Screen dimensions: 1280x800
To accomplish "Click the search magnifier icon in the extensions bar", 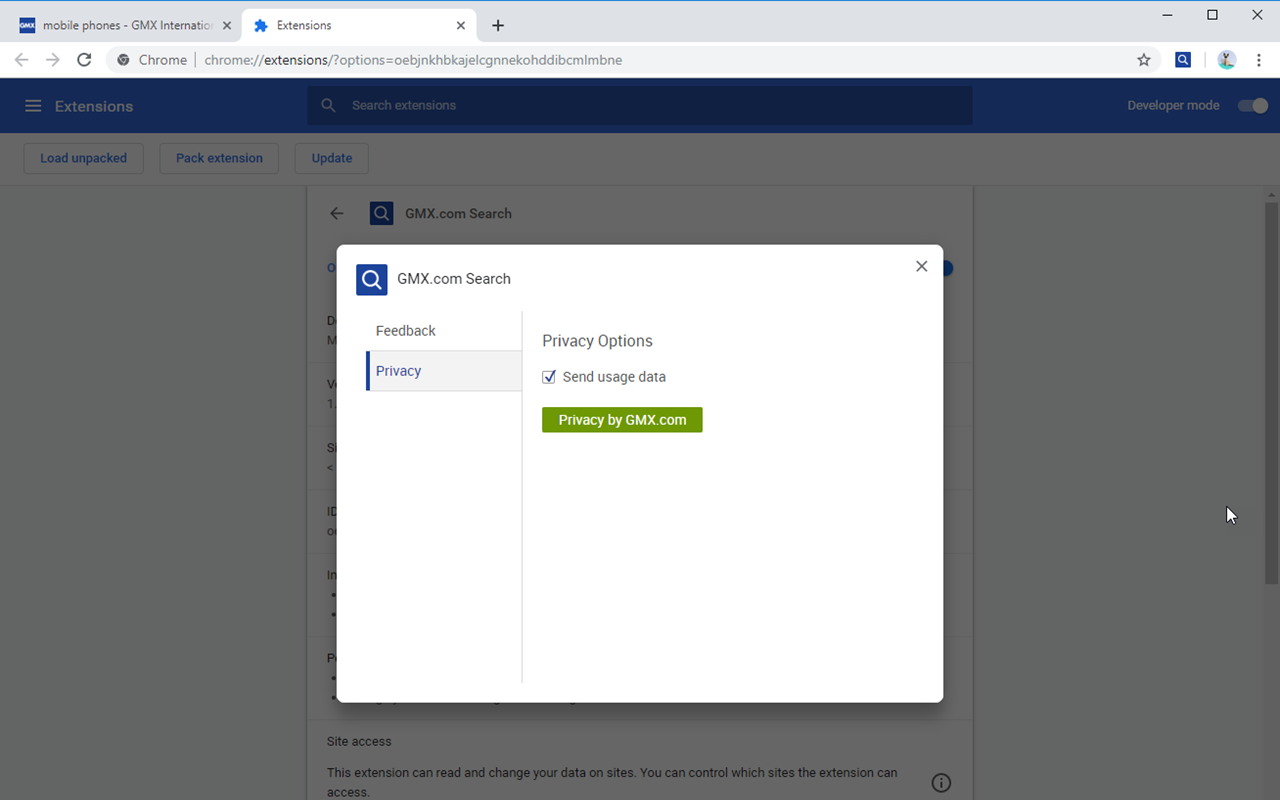I will [x=328, y=105].
